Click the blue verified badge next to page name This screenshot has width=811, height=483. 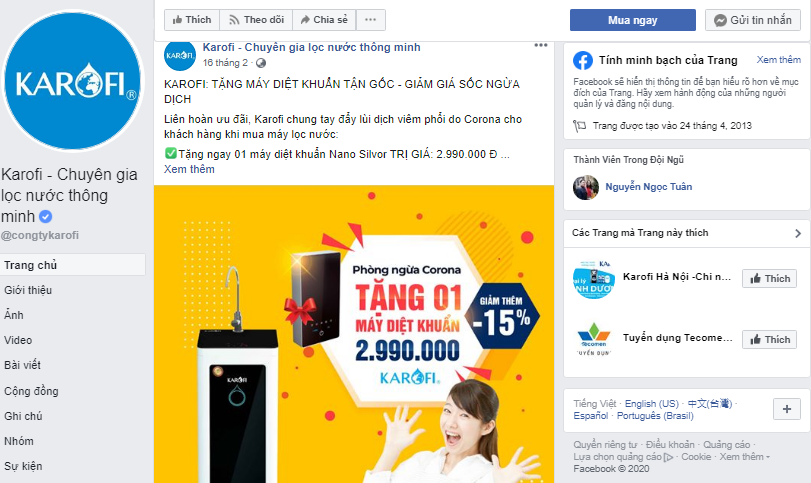46,216
